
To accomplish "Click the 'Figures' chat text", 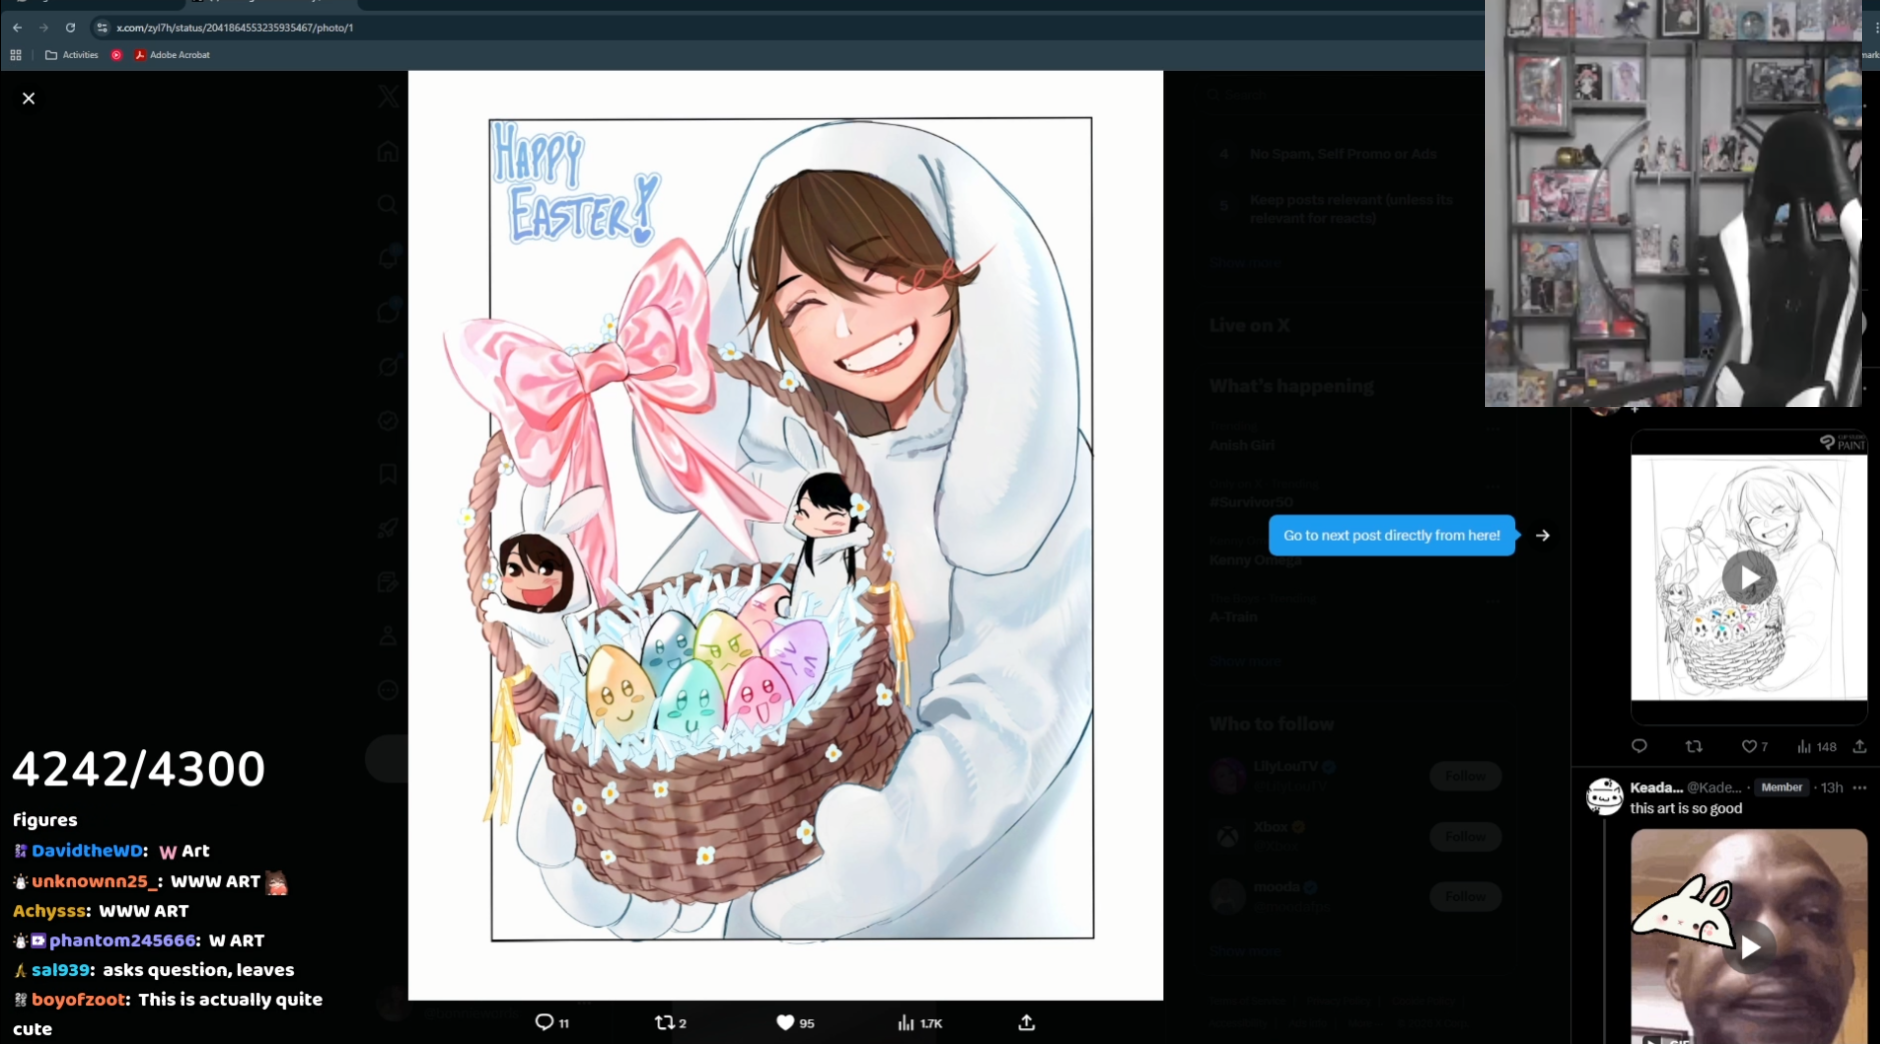I will [45, 820].
